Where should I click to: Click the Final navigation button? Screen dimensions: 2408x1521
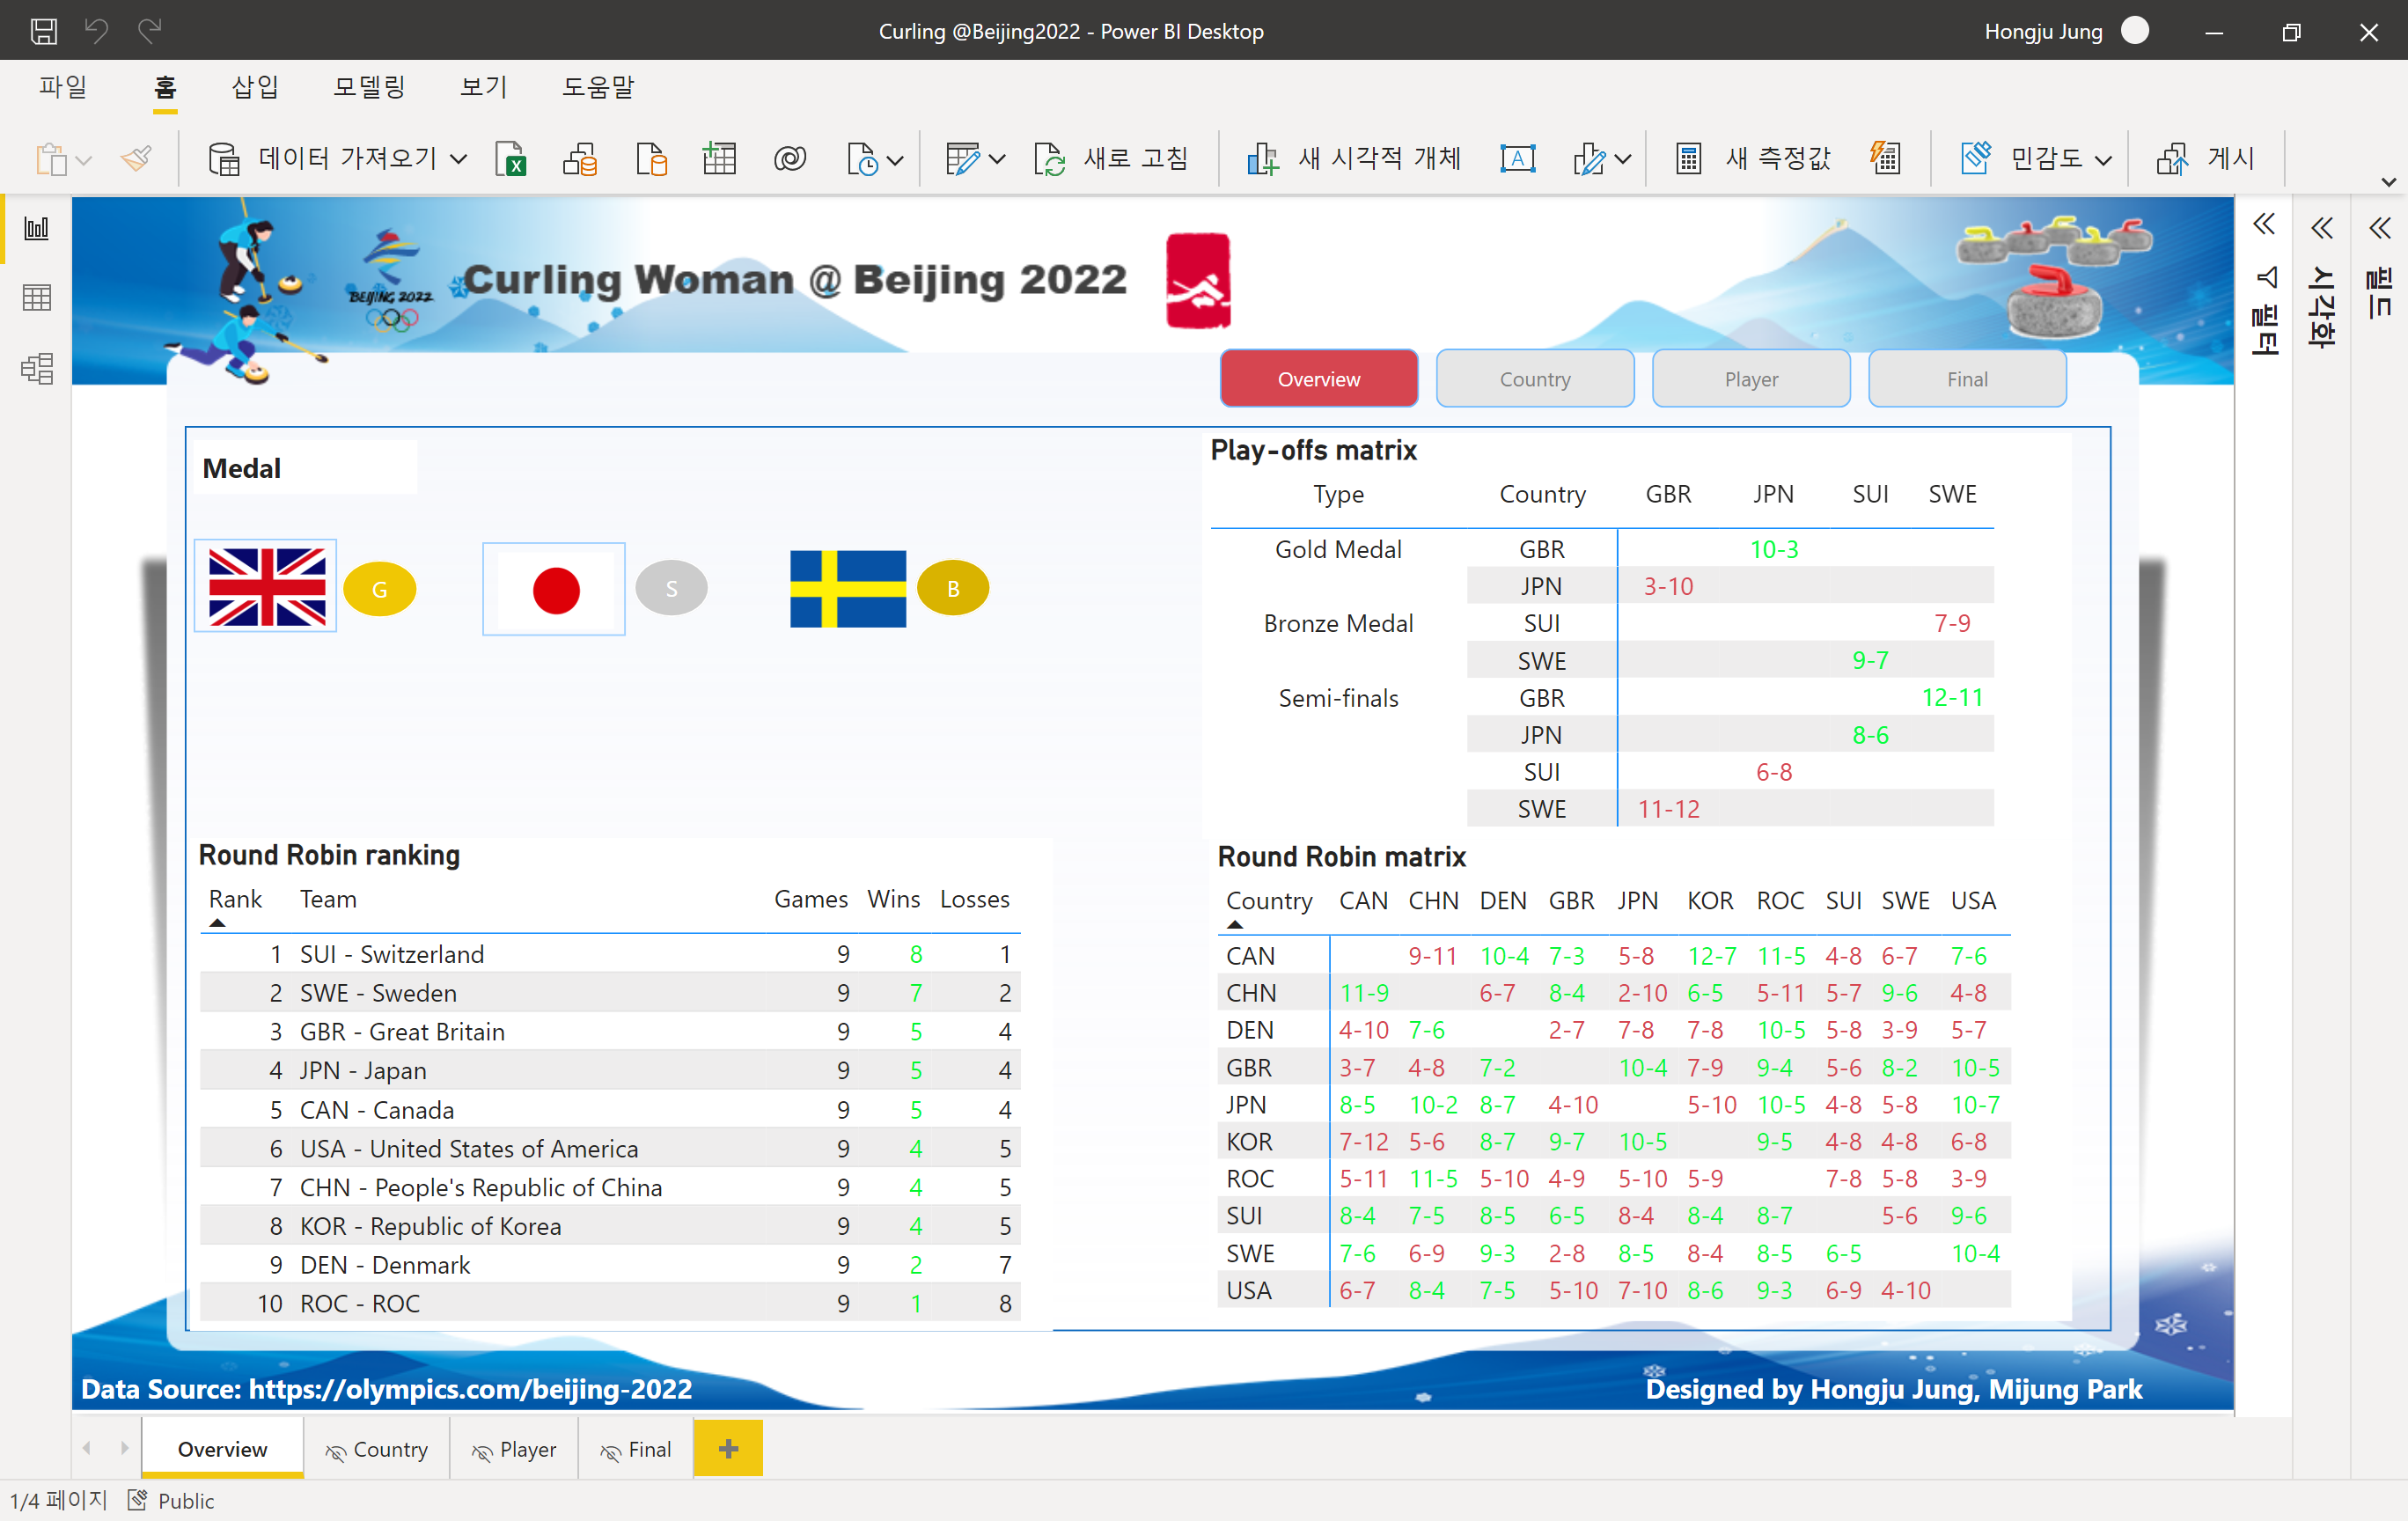coord(1966,379)
